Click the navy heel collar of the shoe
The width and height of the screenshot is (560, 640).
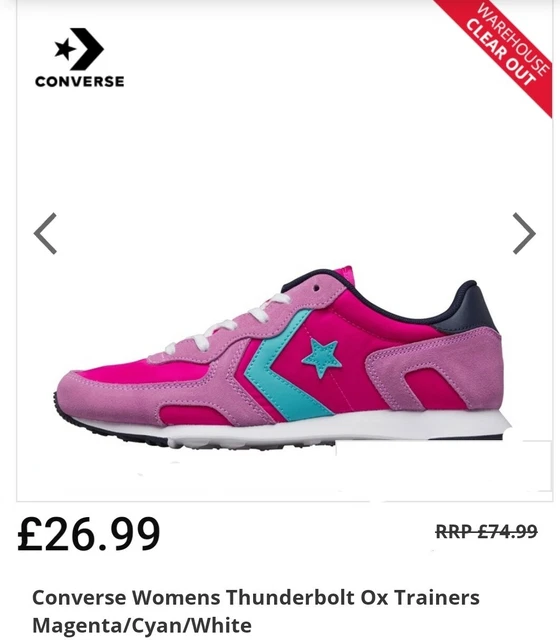point(469,312)
